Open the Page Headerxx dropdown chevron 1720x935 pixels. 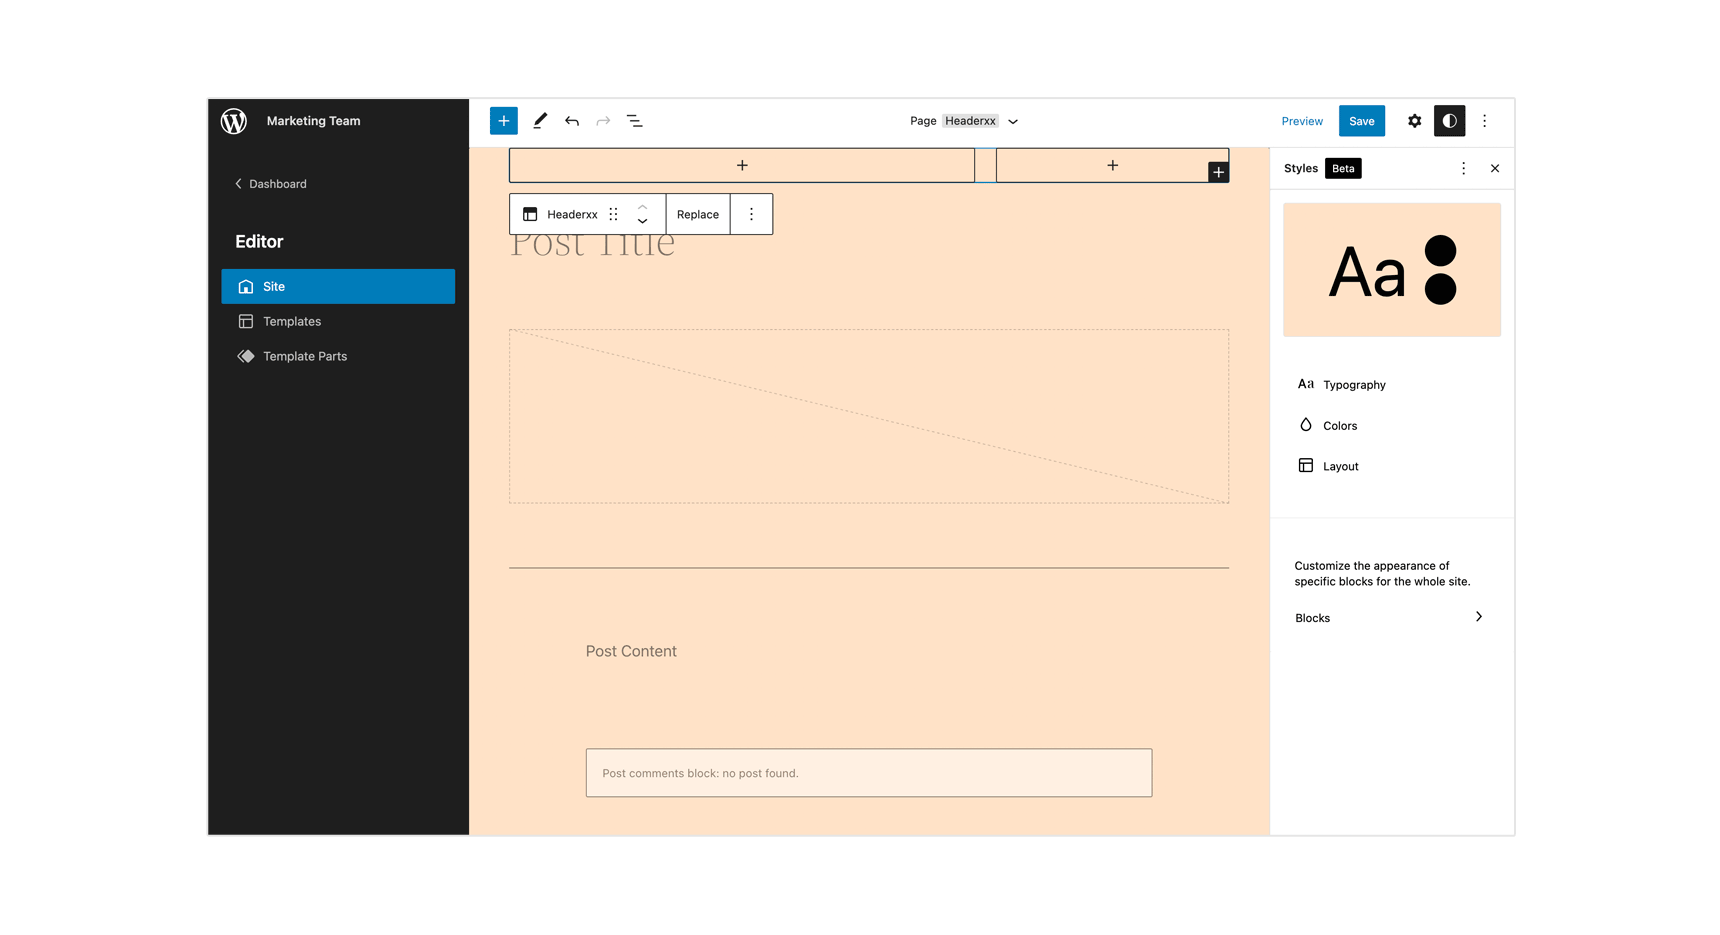pyautogui.click(x=1013, y=122)
